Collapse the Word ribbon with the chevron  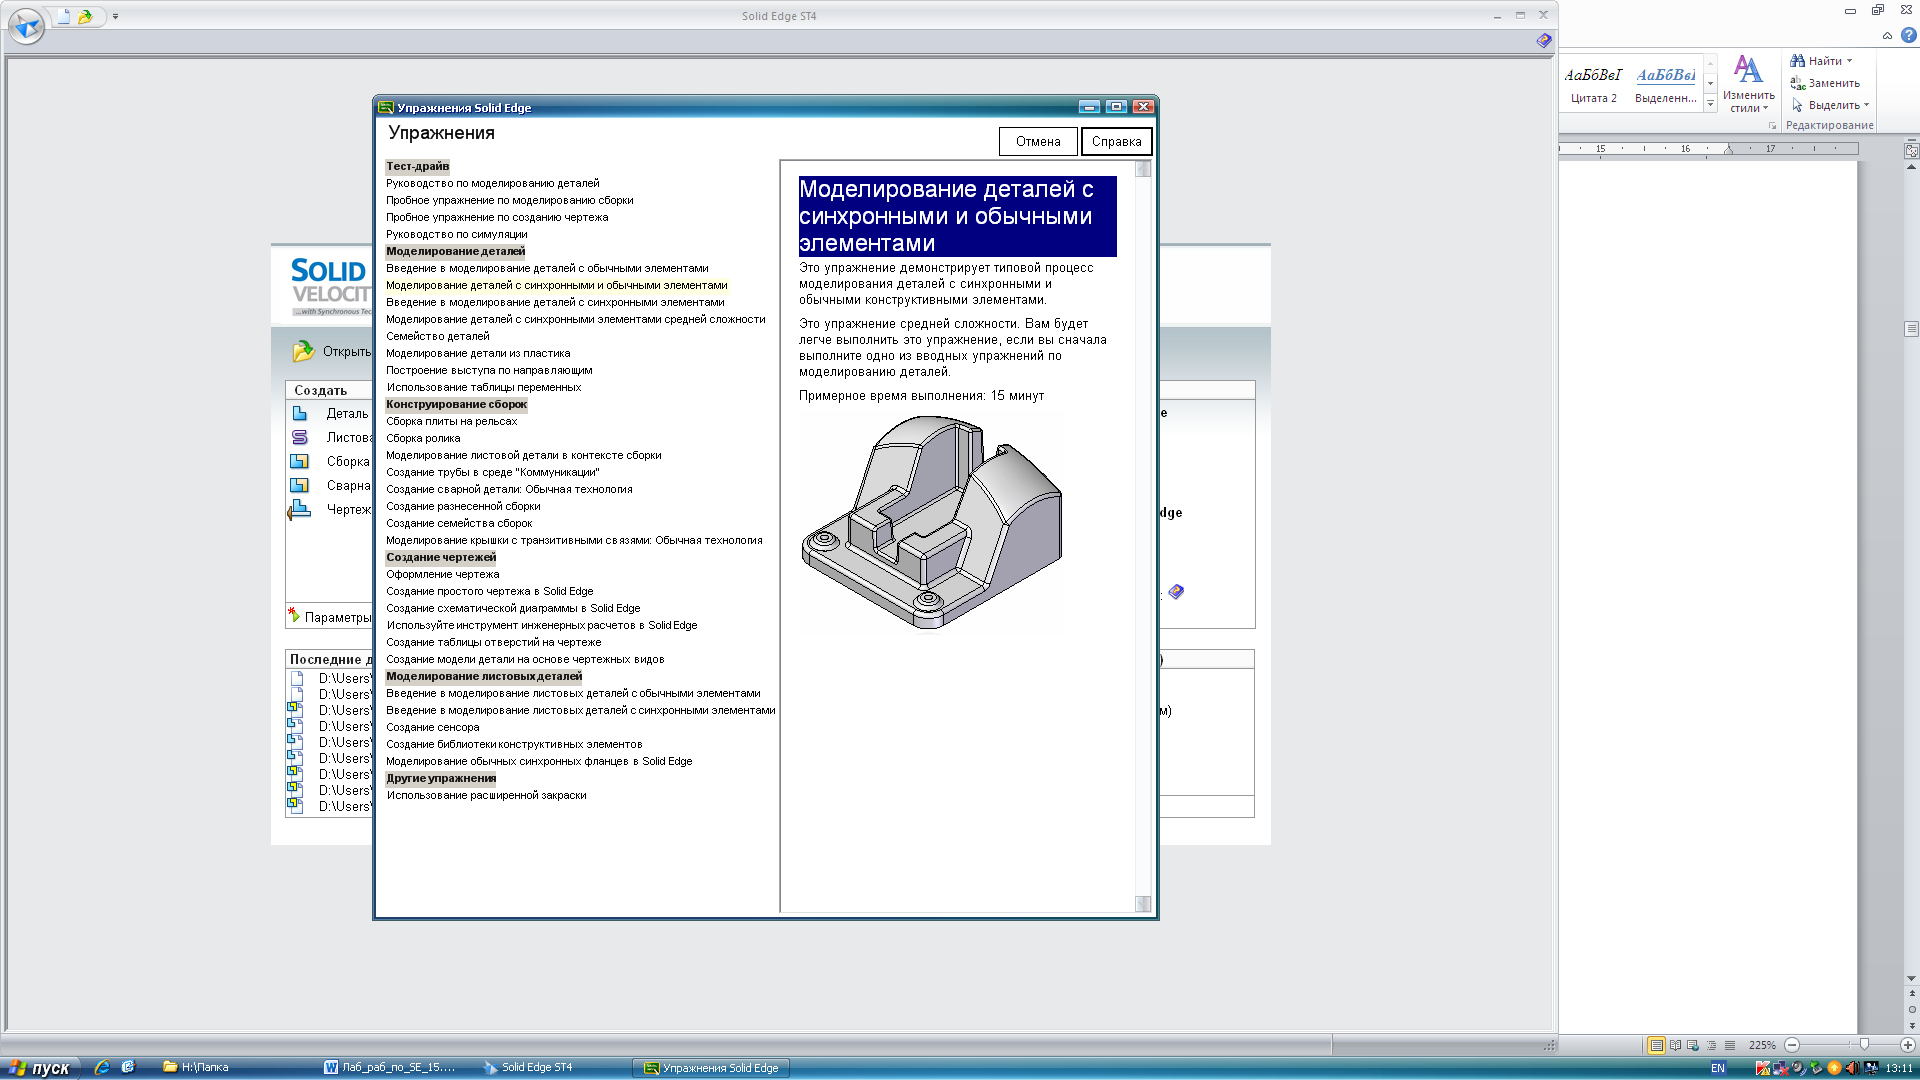(x=1887, y=35)
